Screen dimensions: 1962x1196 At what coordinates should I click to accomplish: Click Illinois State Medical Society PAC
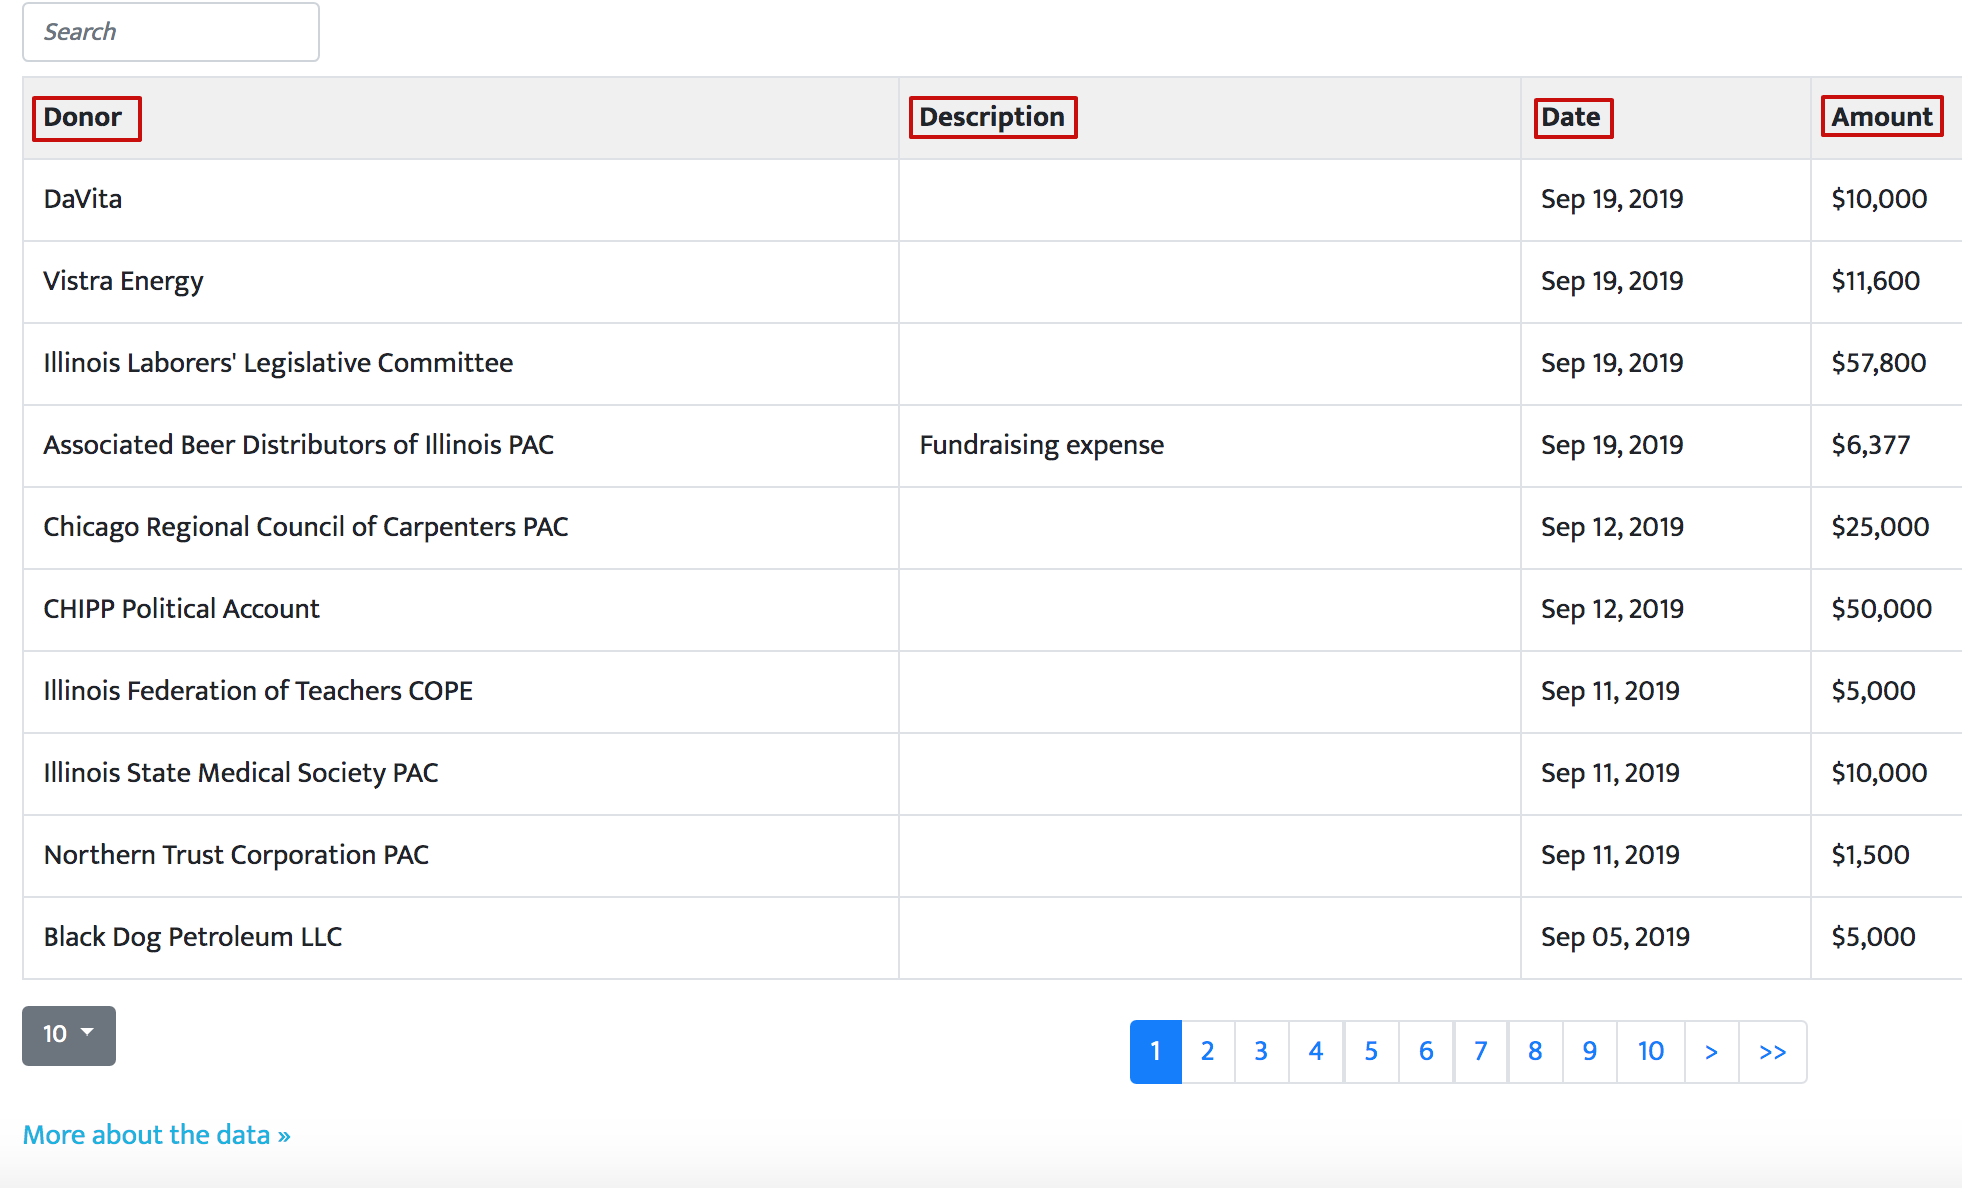(461, 774)
